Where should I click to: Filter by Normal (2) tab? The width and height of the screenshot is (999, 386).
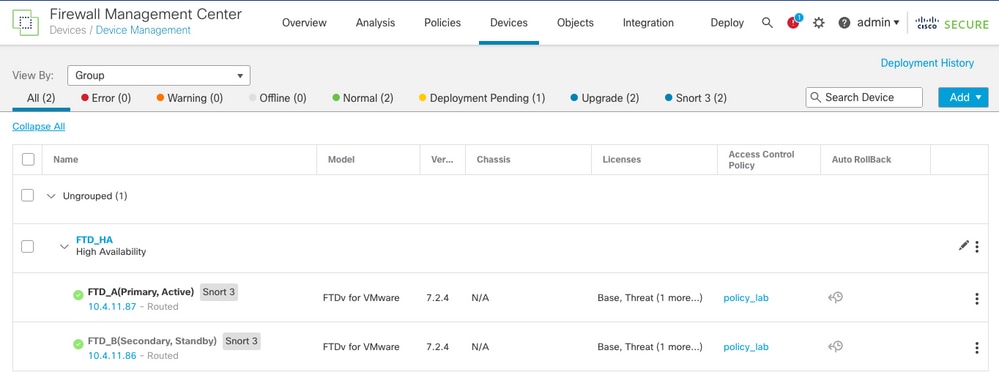(x=363, y=98)
